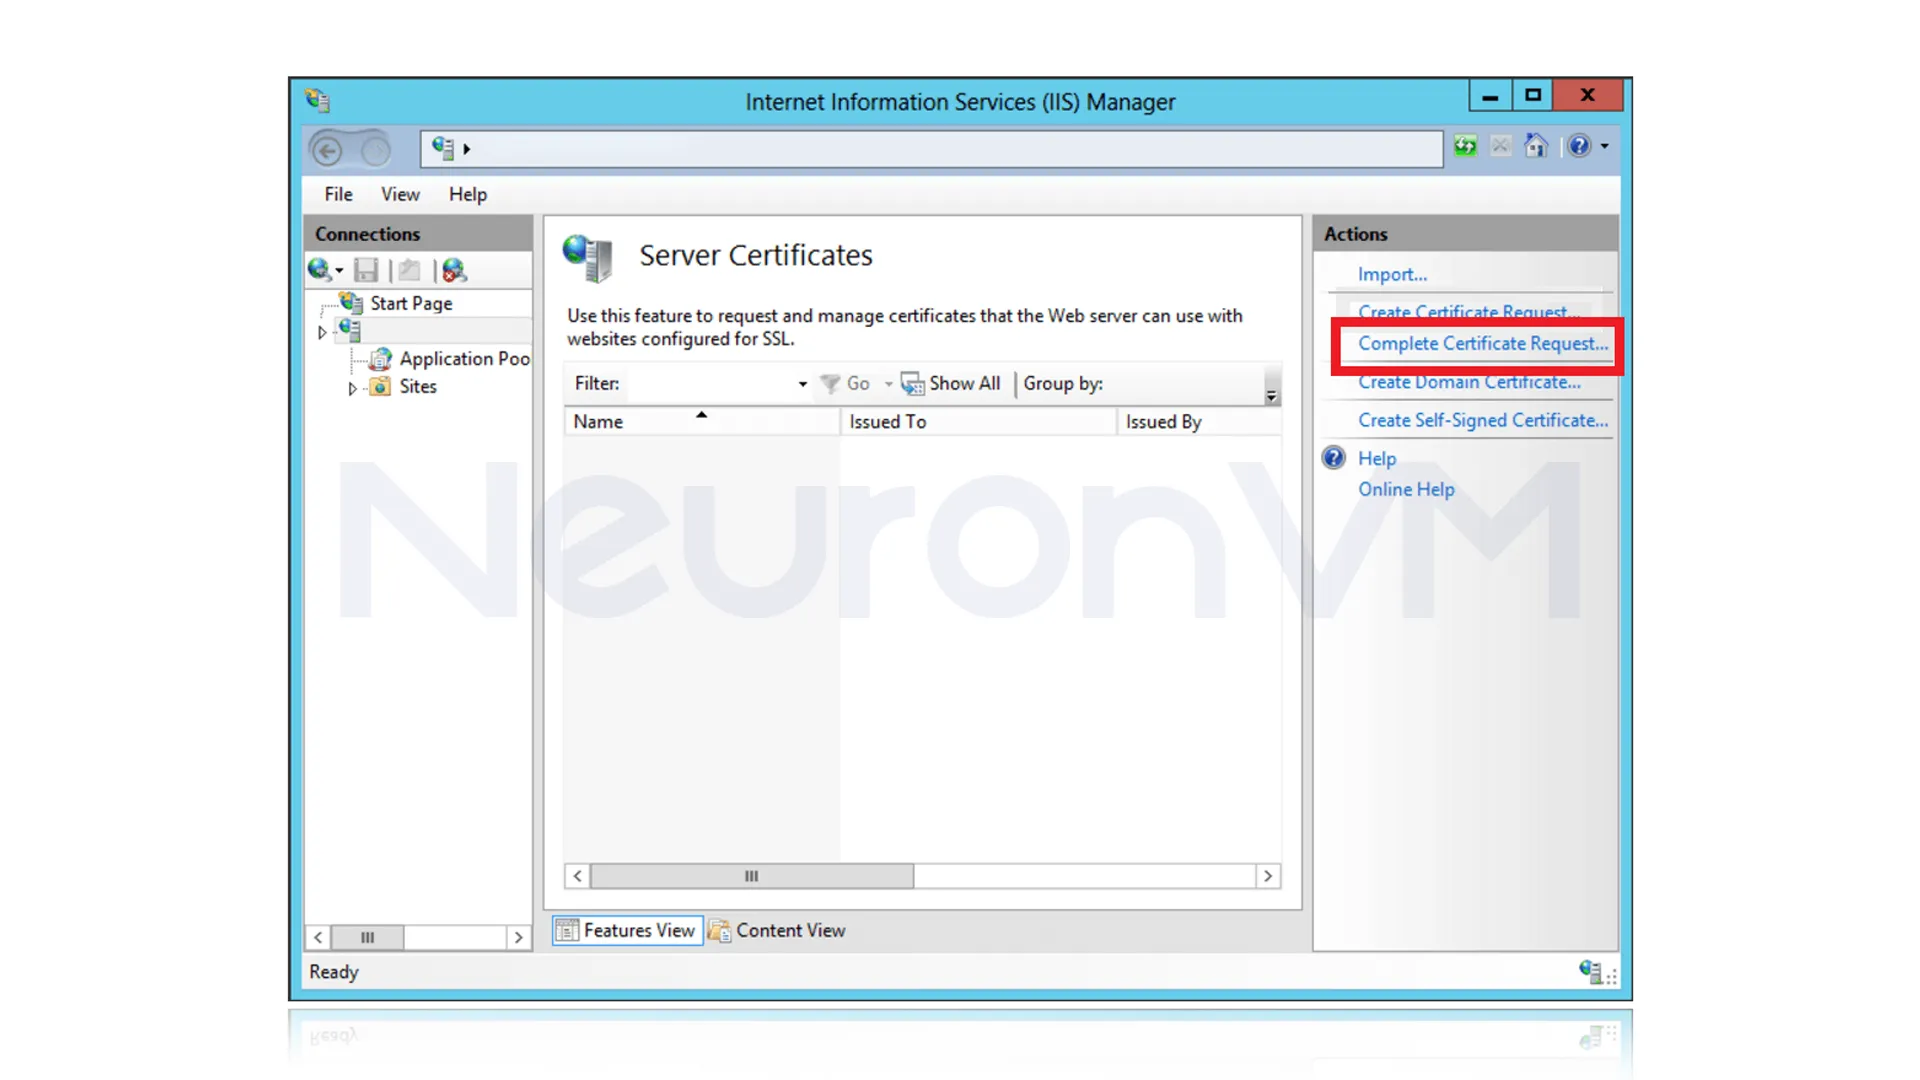This screenshot has width=1920, height=1080.
Task: Click the Home icon in the toolbar
Action: pos(1536,147)
